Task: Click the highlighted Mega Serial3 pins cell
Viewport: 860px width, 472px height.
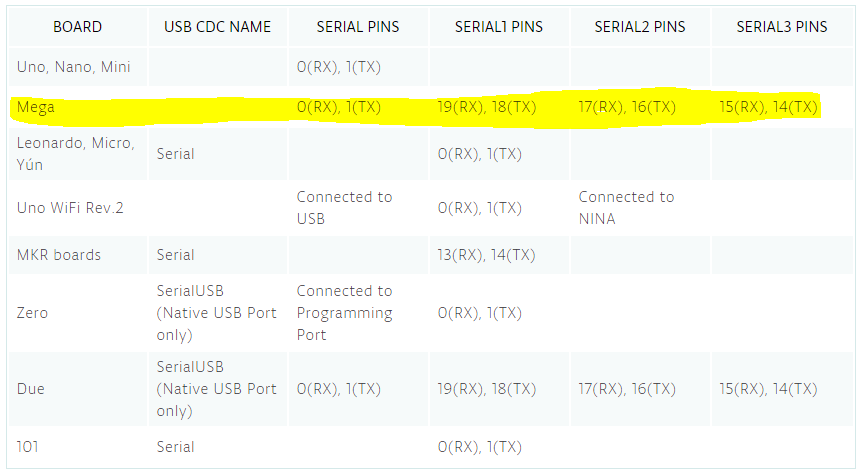Action: [x=768, y=107]
